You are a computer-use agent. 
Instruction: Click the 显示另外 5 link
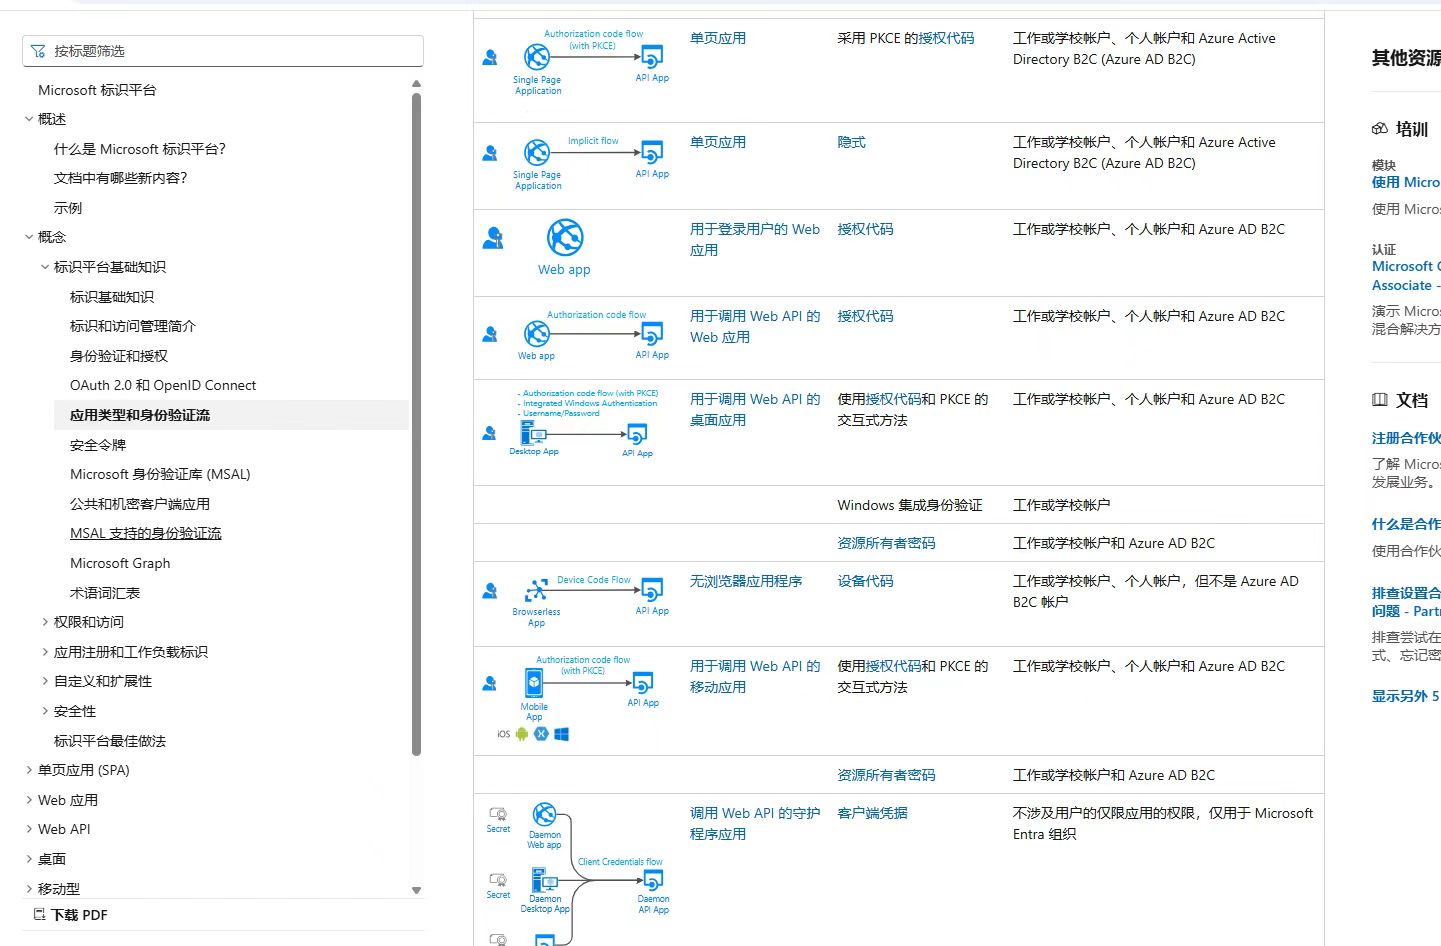pyautogui.click(x=1405, y=696)
